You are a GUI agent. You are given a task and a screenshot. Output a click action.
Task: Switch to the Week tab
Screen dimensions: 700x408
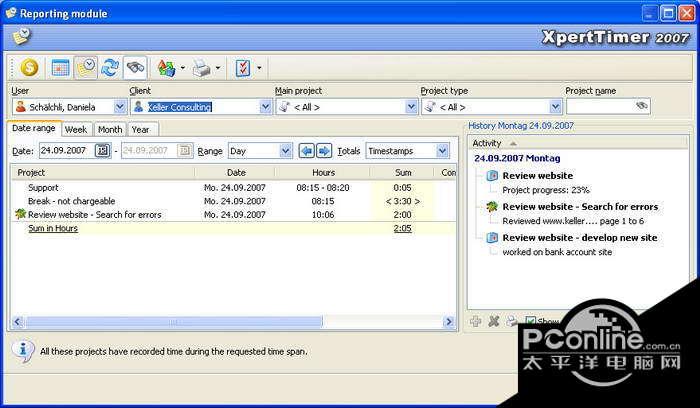pos(76,129)
